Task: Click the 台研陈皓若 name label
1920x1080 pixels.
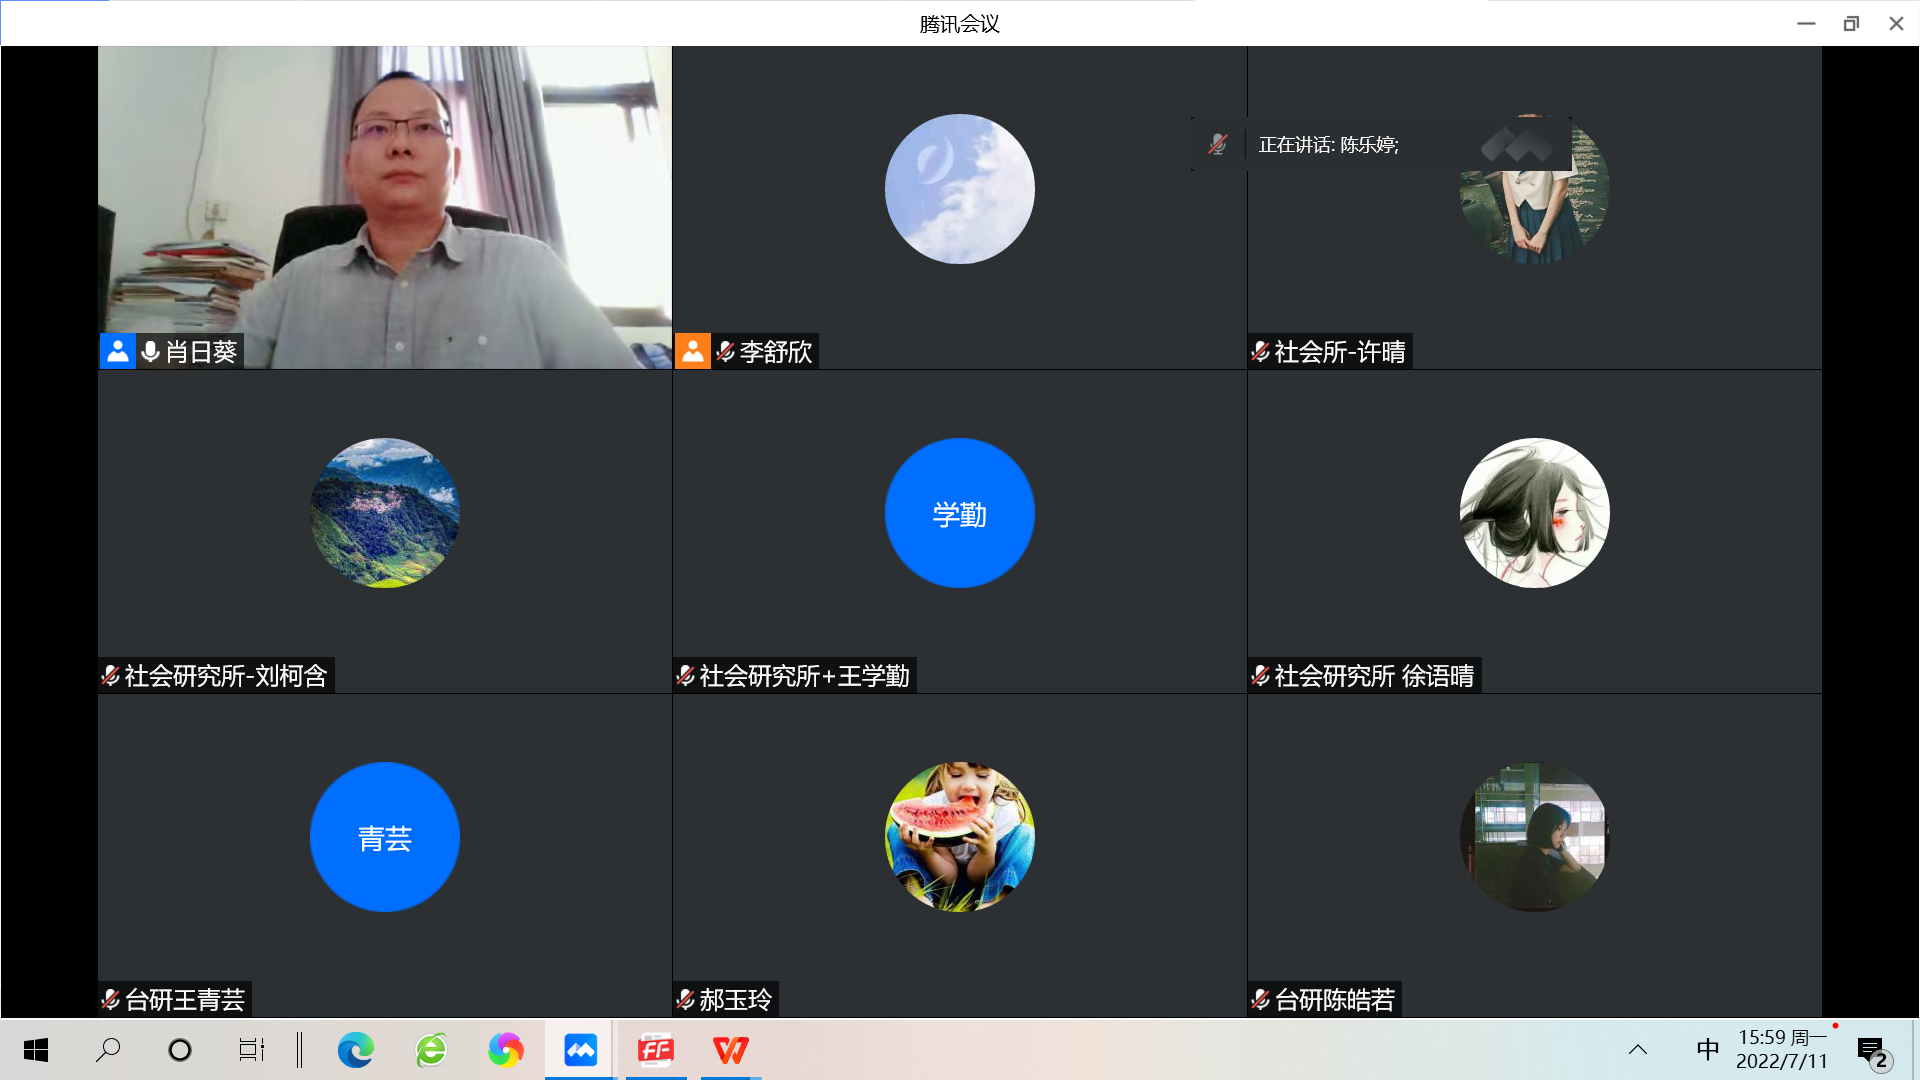Action: pos(1334,999)
